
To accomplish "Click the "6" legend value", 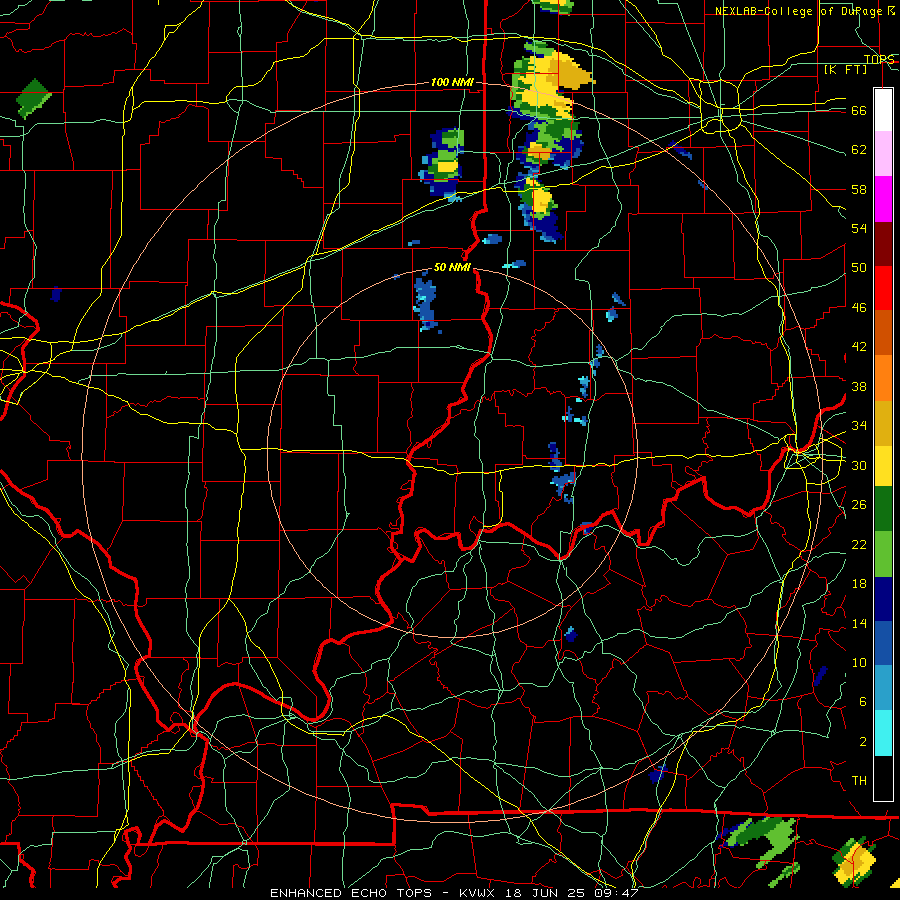I will [x=863, y=702].
